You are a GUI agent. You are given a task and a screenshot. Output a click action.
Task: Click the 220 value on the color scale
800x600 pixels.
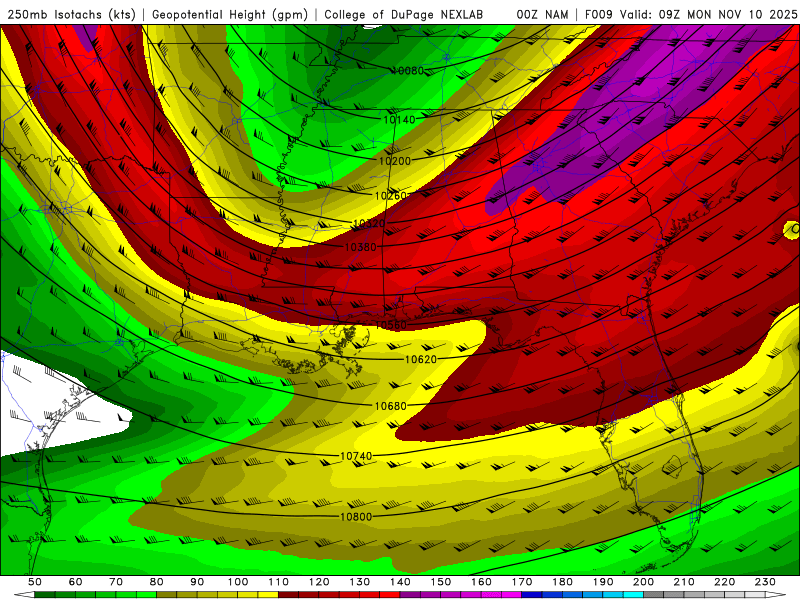pos(725,582)
